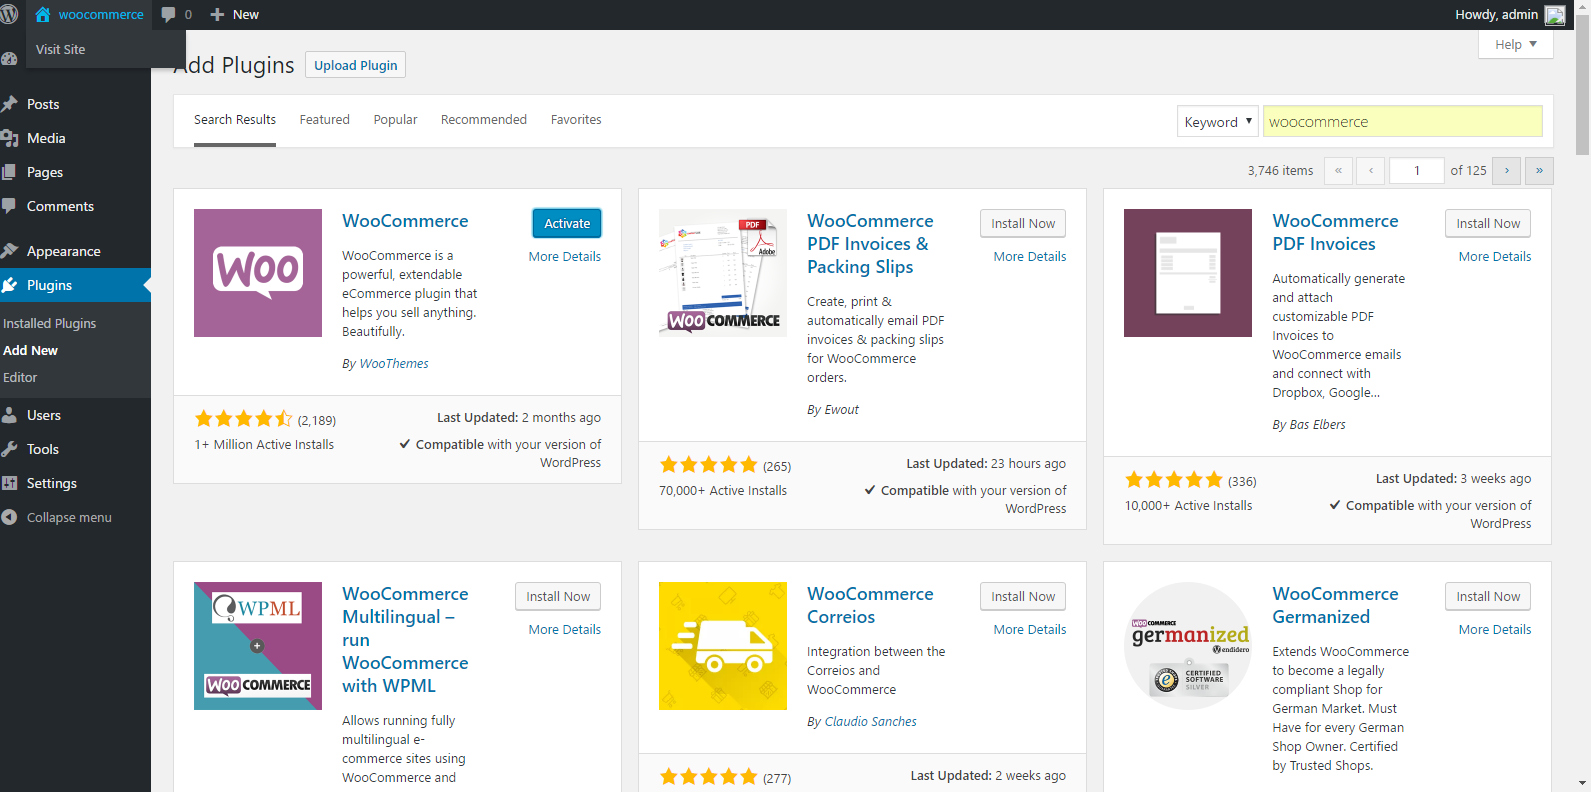The image size is (1591, 792).
Task: Click the Media icon in sidebar
Action: 9,138
